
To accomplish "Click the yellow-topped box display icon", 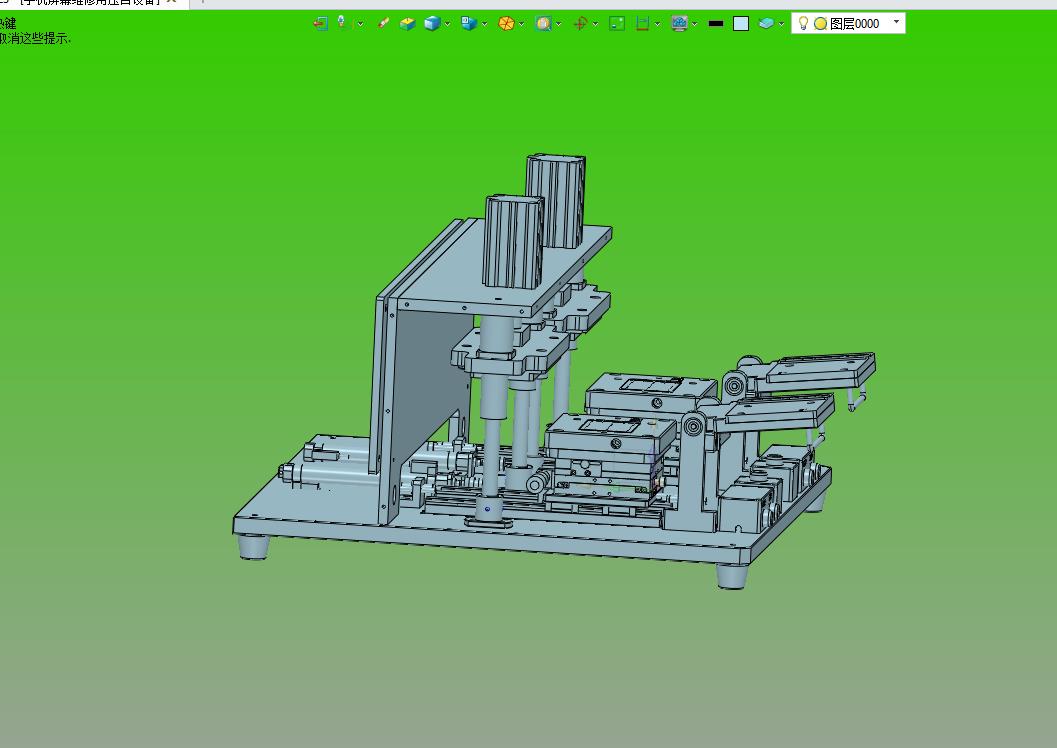I will click(407, 24).
